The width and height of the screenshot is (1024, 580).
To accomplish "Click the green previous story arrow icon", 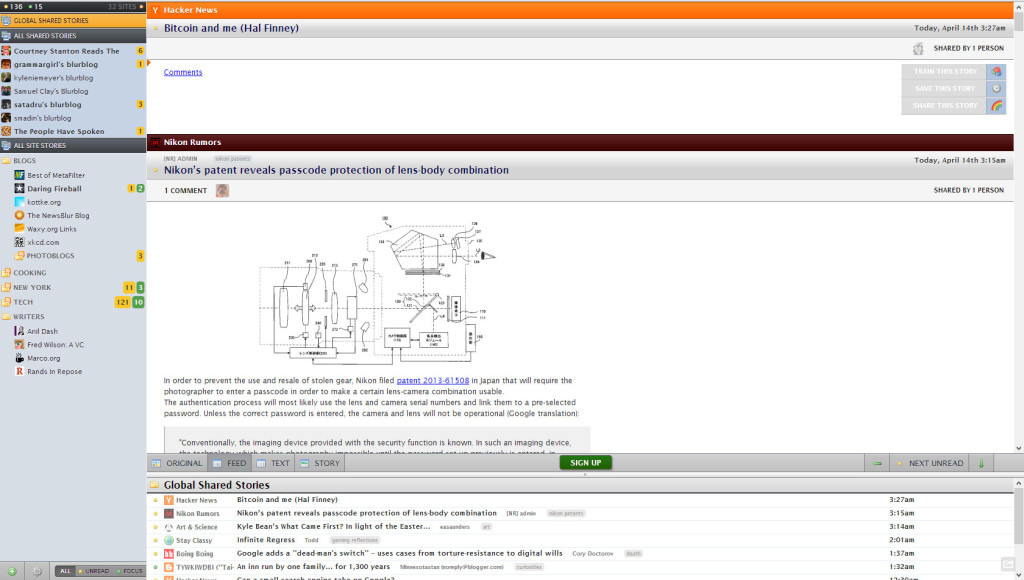I will coord(877,463).
